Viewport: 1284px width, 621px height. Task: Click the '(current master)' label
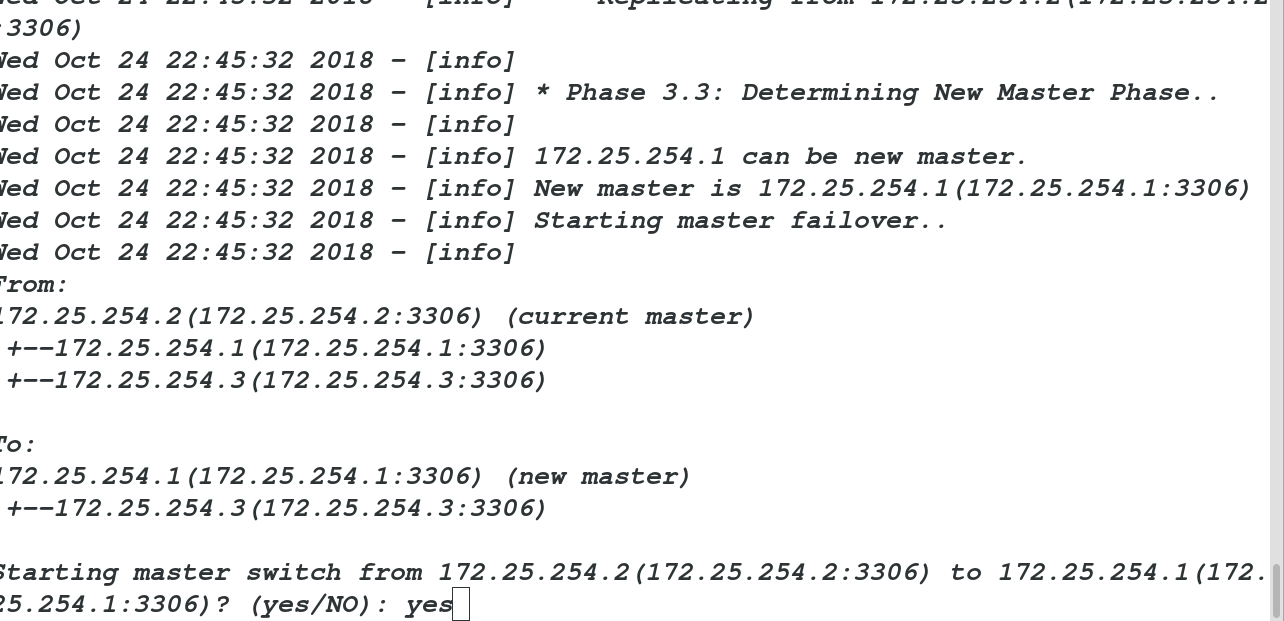click(630, 317)
